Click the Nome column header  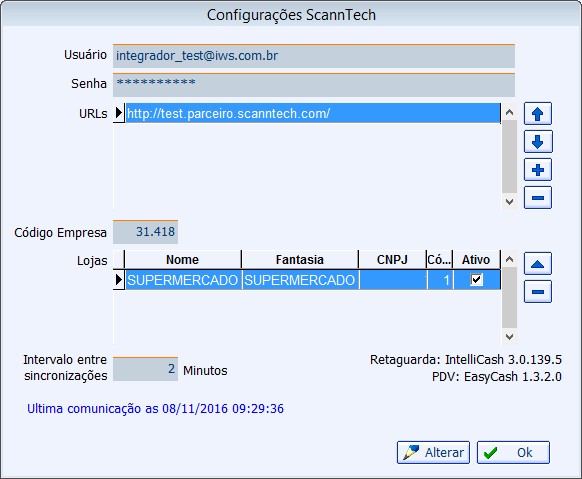coord(183,259)
